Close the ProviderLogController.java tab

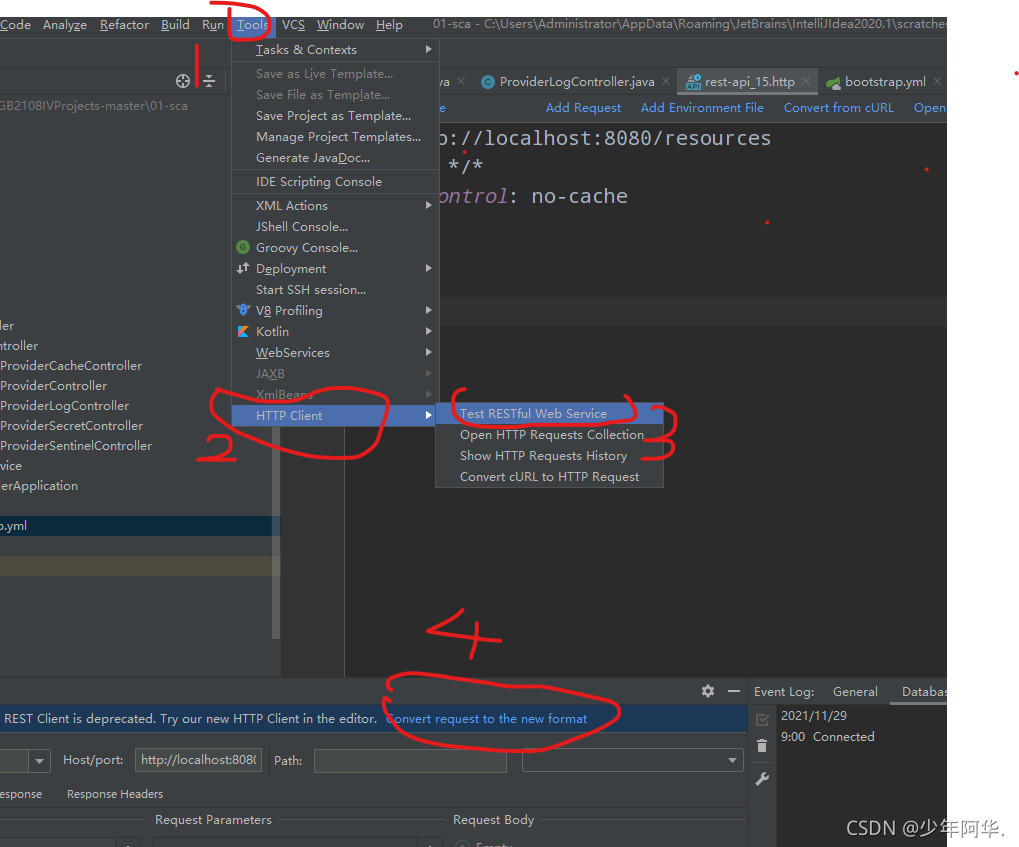[x=666, y=81]
